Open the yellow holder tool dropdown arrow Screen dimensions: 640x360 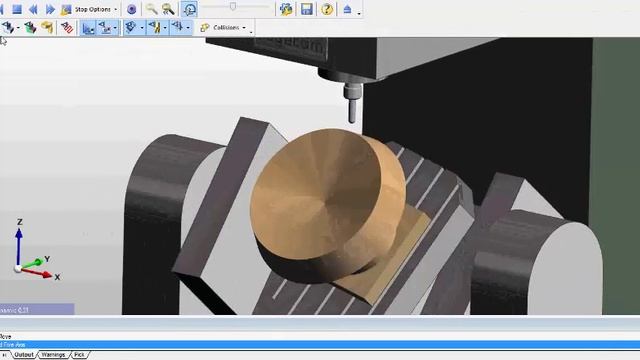tap(165, 28)
